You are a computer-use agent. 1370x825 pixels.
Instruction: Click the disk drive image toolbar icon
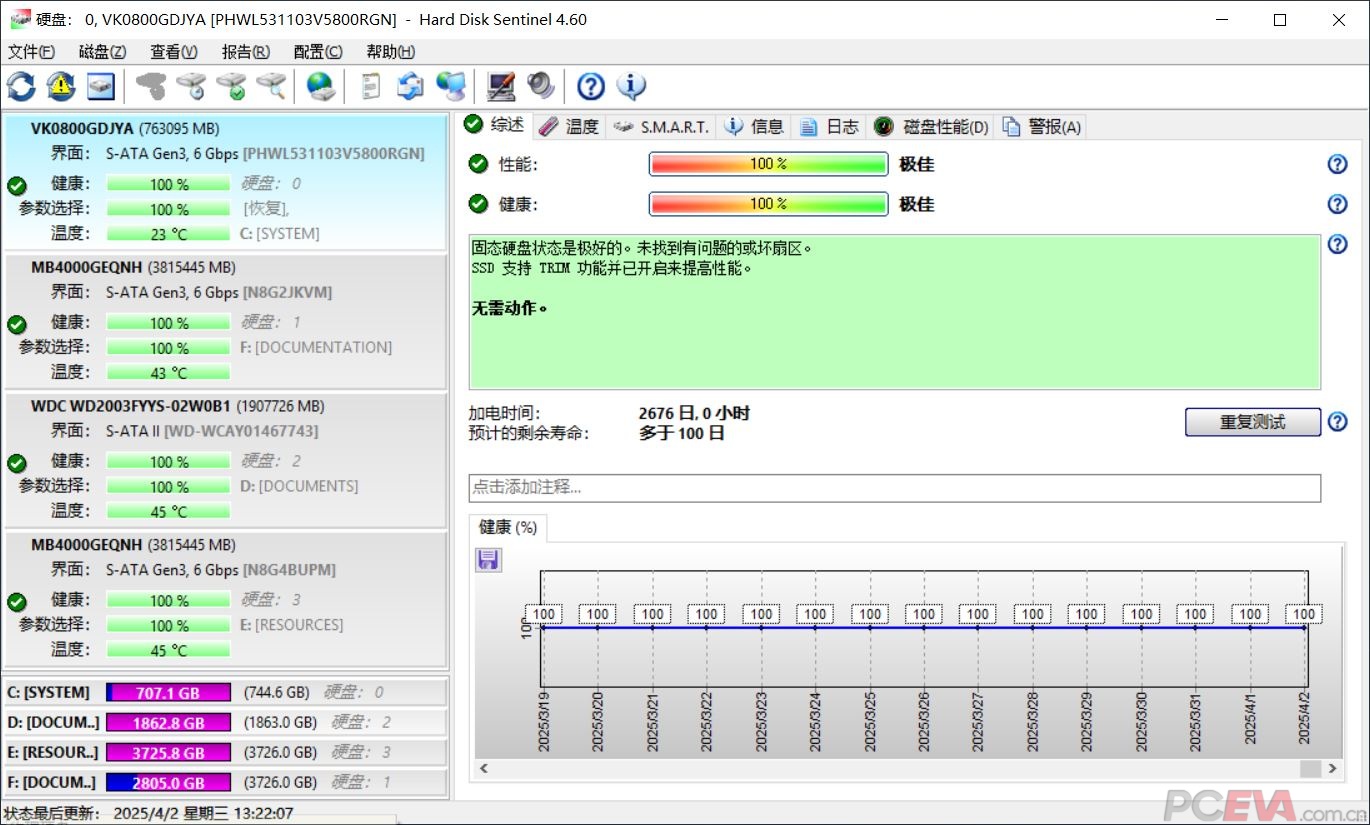(x=101, y=87)
